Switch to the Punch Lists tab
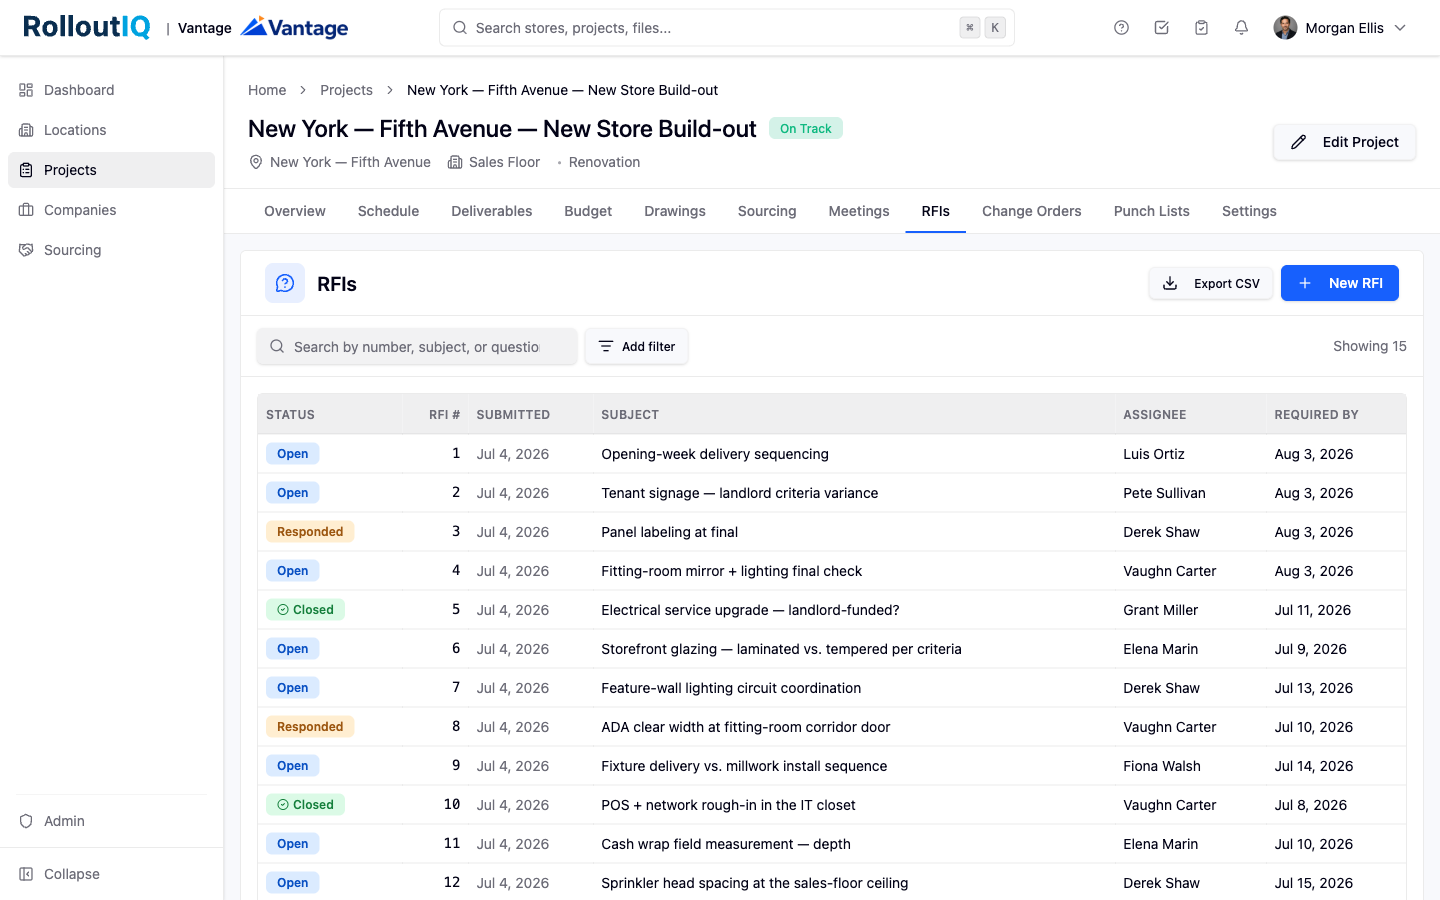 click(x=1152, y=211)
